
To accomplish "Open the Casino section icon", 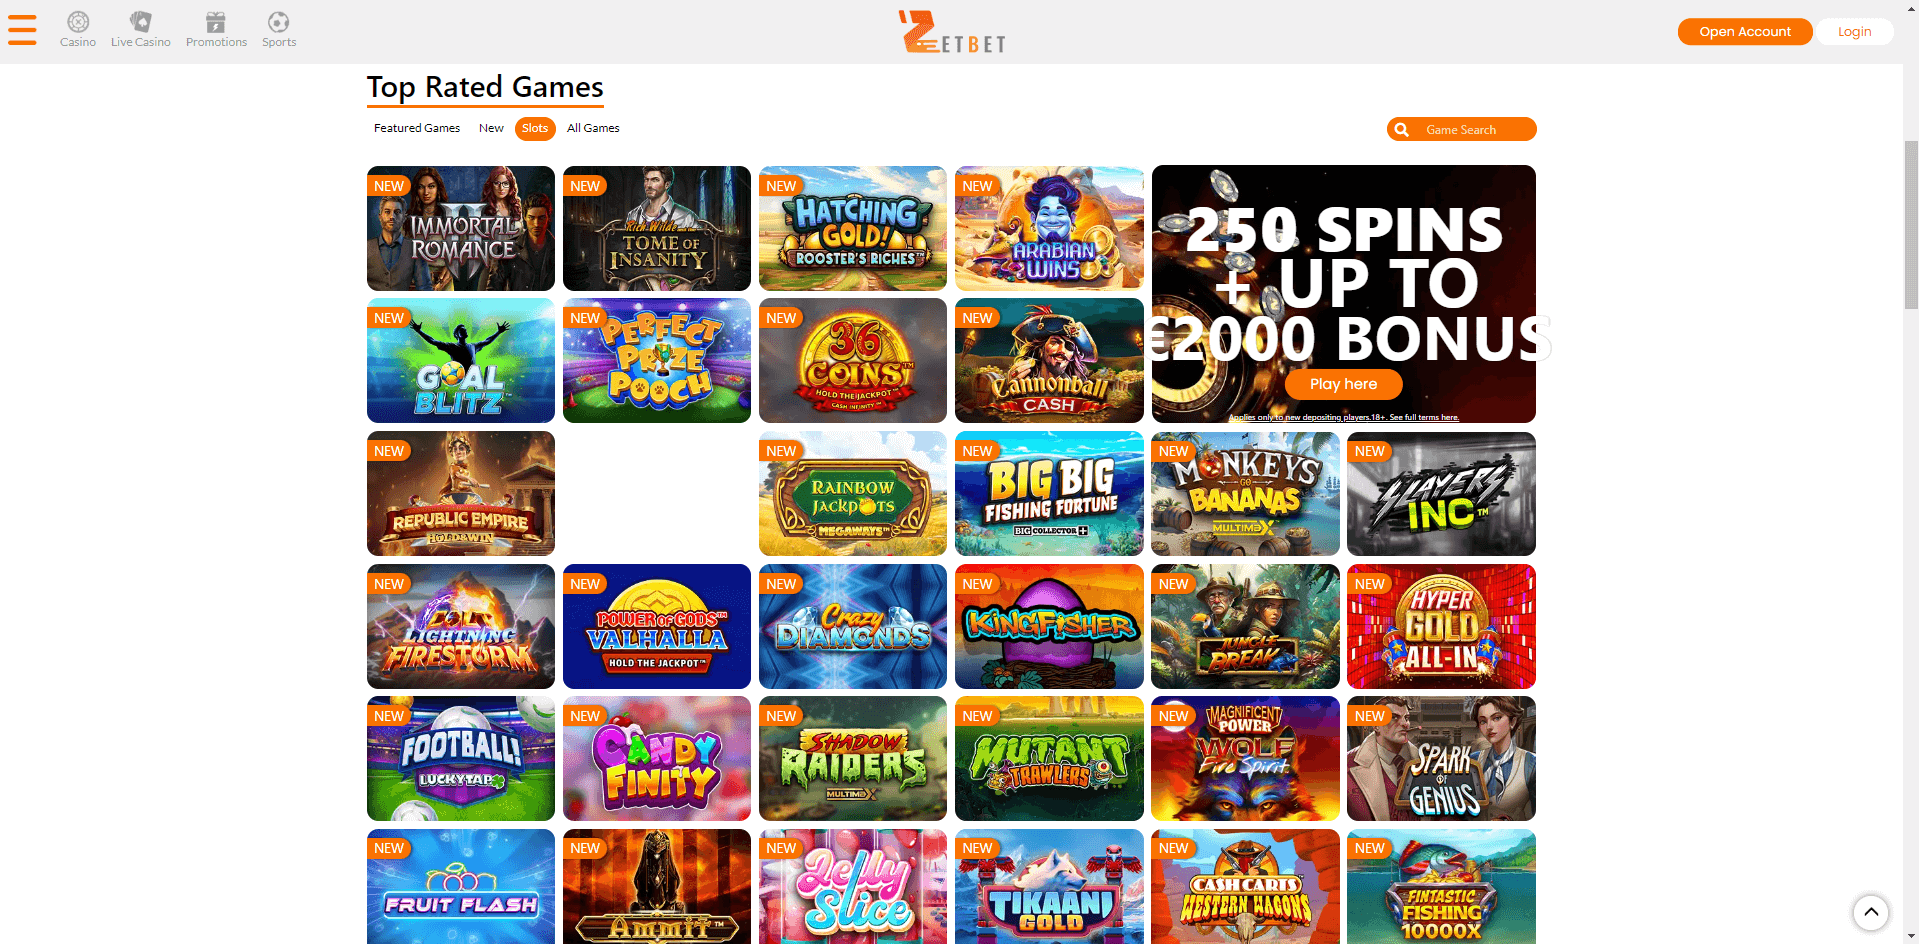I will (78, 21).
